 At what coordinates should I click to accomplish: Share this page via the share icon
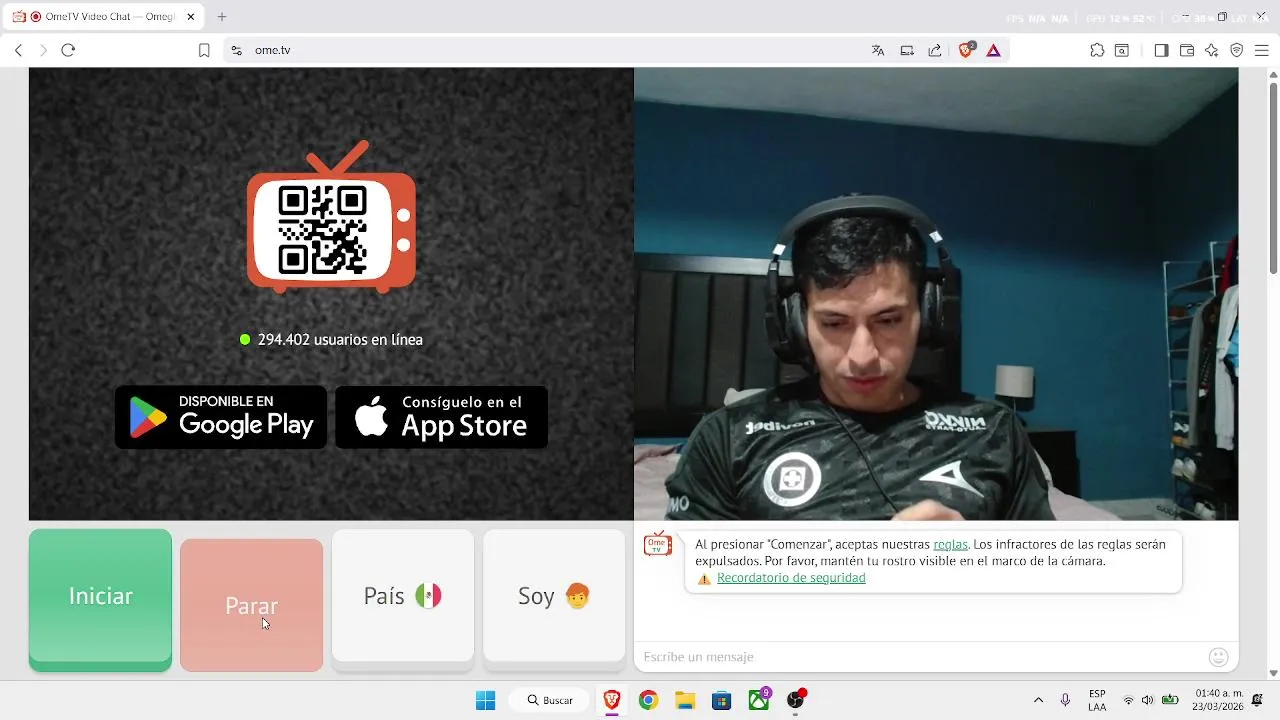click(x=935, y=50)
